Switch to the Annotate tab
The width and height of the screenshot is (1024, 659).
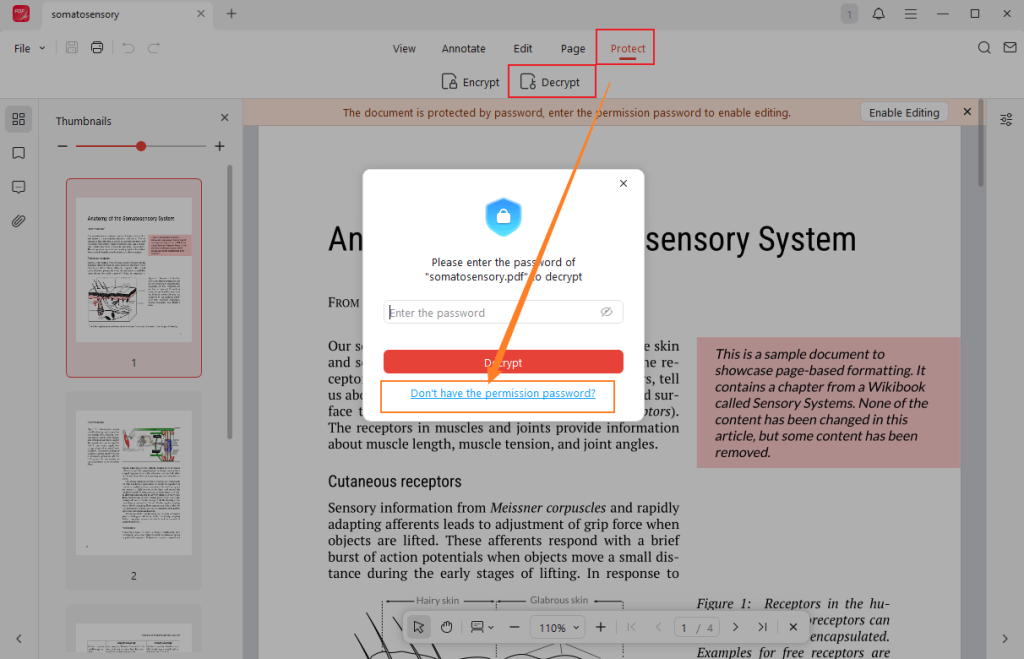tap(463, 47)
